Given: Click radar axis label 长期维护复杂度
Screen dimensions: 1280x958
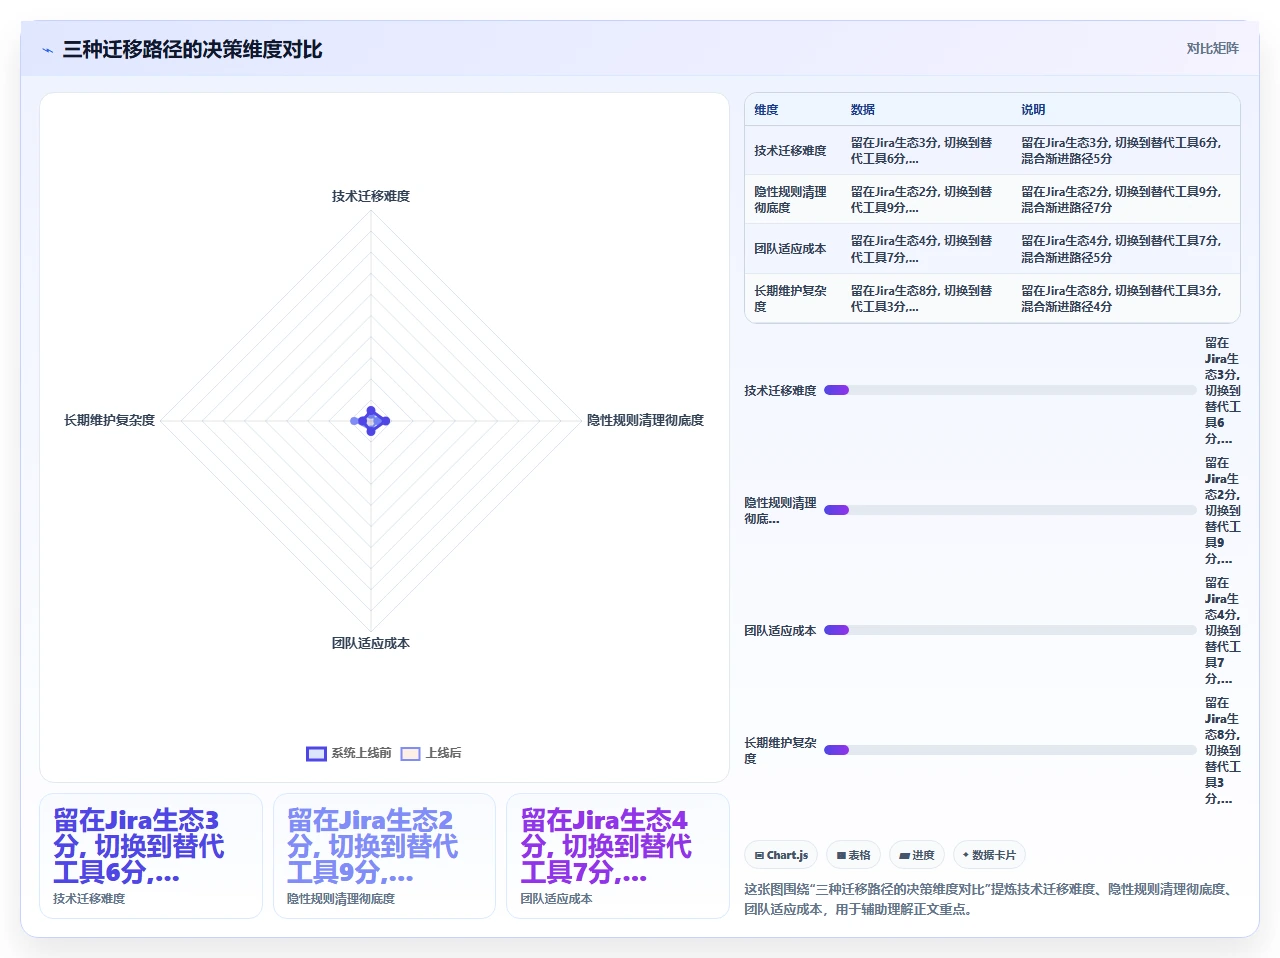Looking at the screenshot, I should (x=110, y=420).
